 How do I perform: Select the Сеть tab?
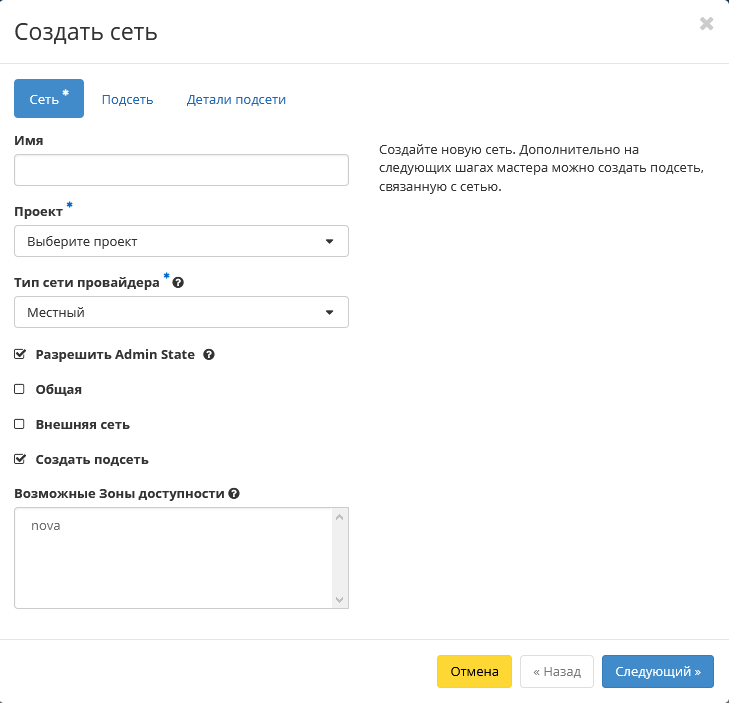click(48, 99)
